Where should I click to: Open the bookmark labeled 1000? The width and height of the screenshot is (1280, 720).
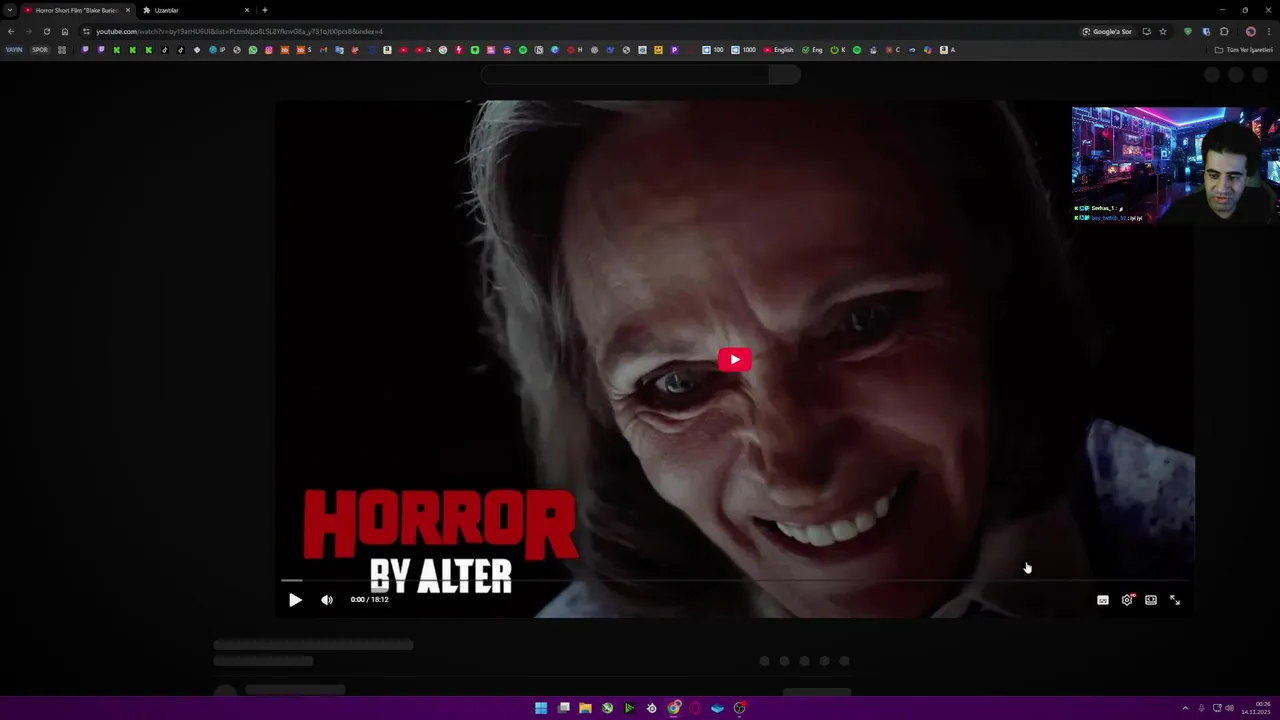click(744, 50)
